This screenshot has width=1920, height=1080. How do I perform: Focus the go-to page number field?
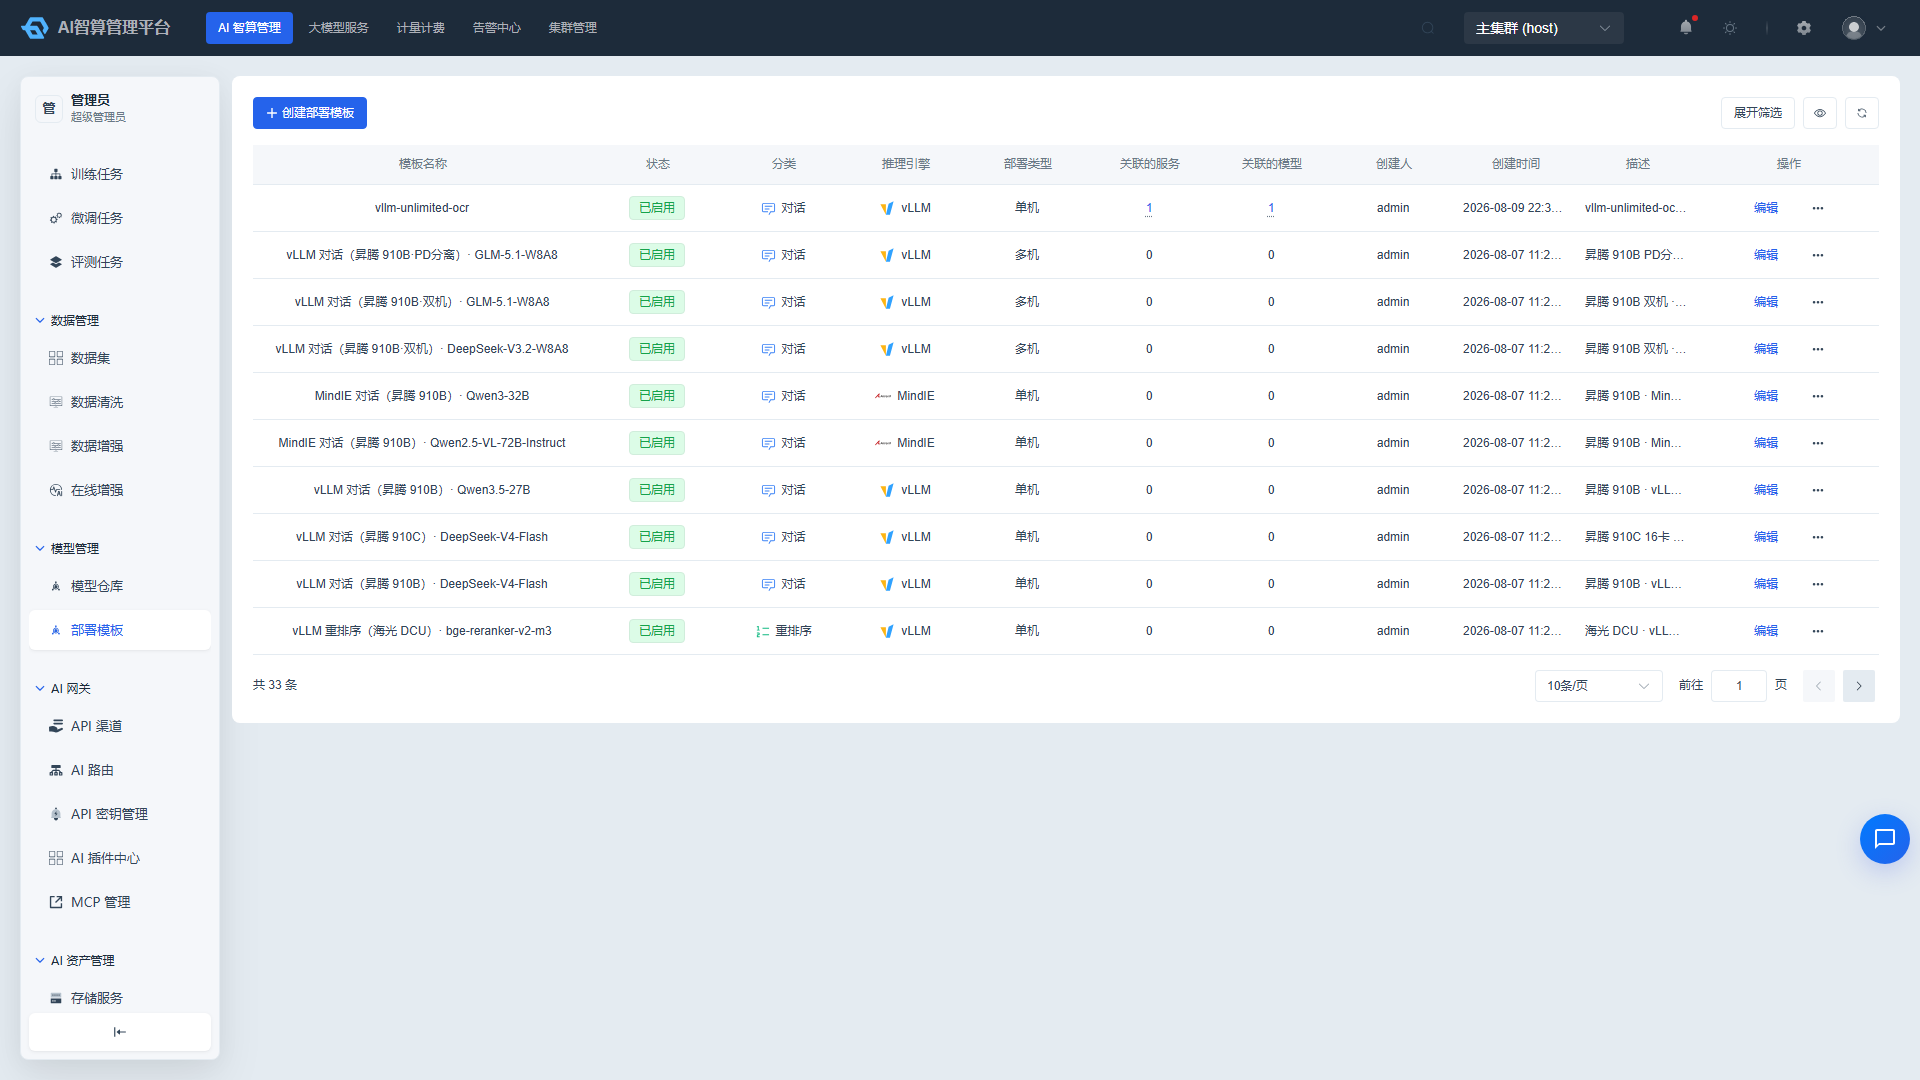pyautogui.click(x=1739, y=686)
